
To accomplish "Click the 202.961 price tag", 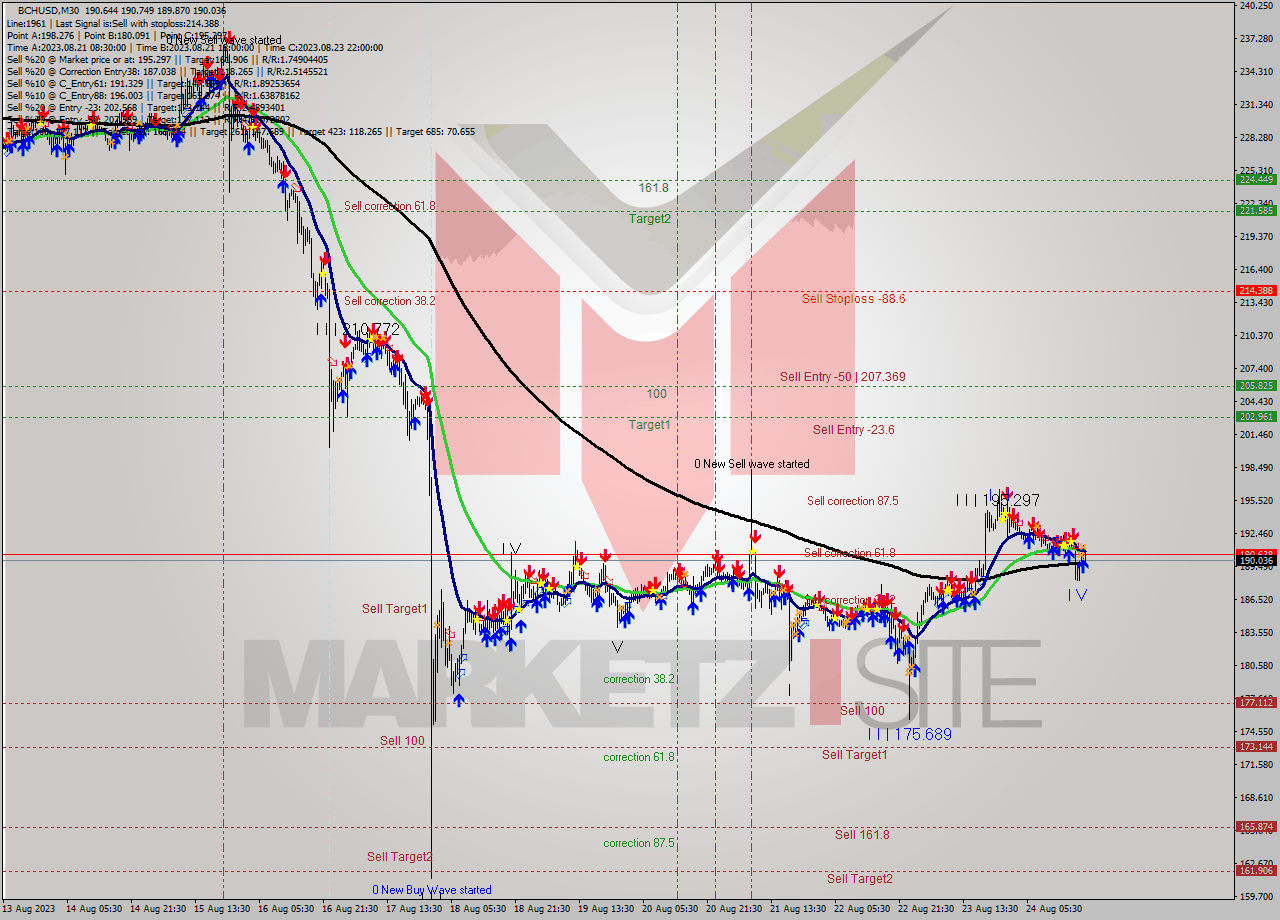I will click(1255, 416).
